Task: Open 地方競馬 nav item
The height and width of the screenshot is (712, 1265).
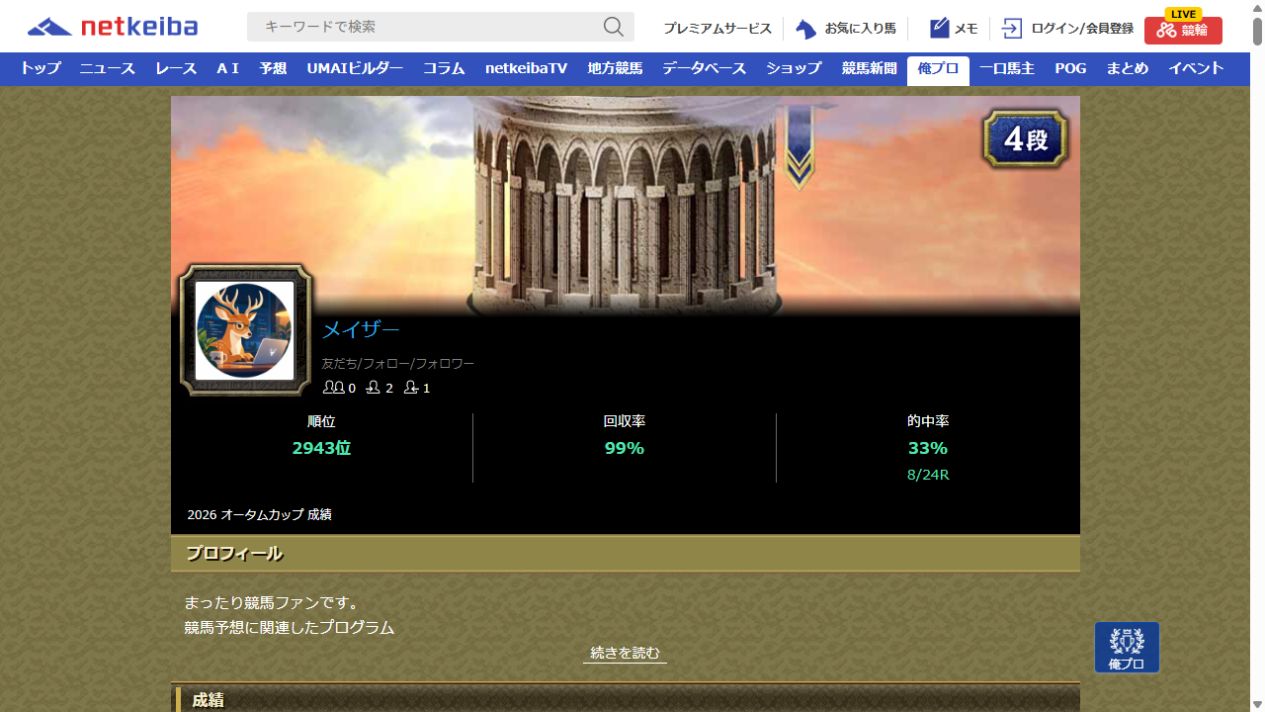Action: [x=615, y=69]
